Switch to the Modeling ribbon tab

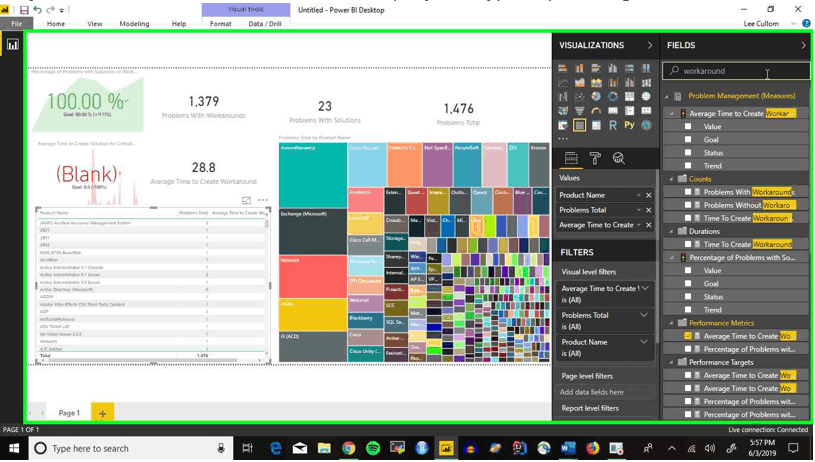coord(134,23)
